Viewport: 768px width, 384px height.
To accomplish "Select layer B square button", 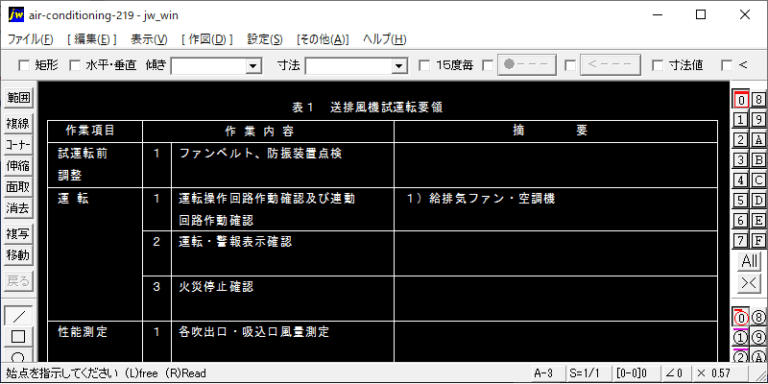I will pyautogui.click(x=759, y=160).
